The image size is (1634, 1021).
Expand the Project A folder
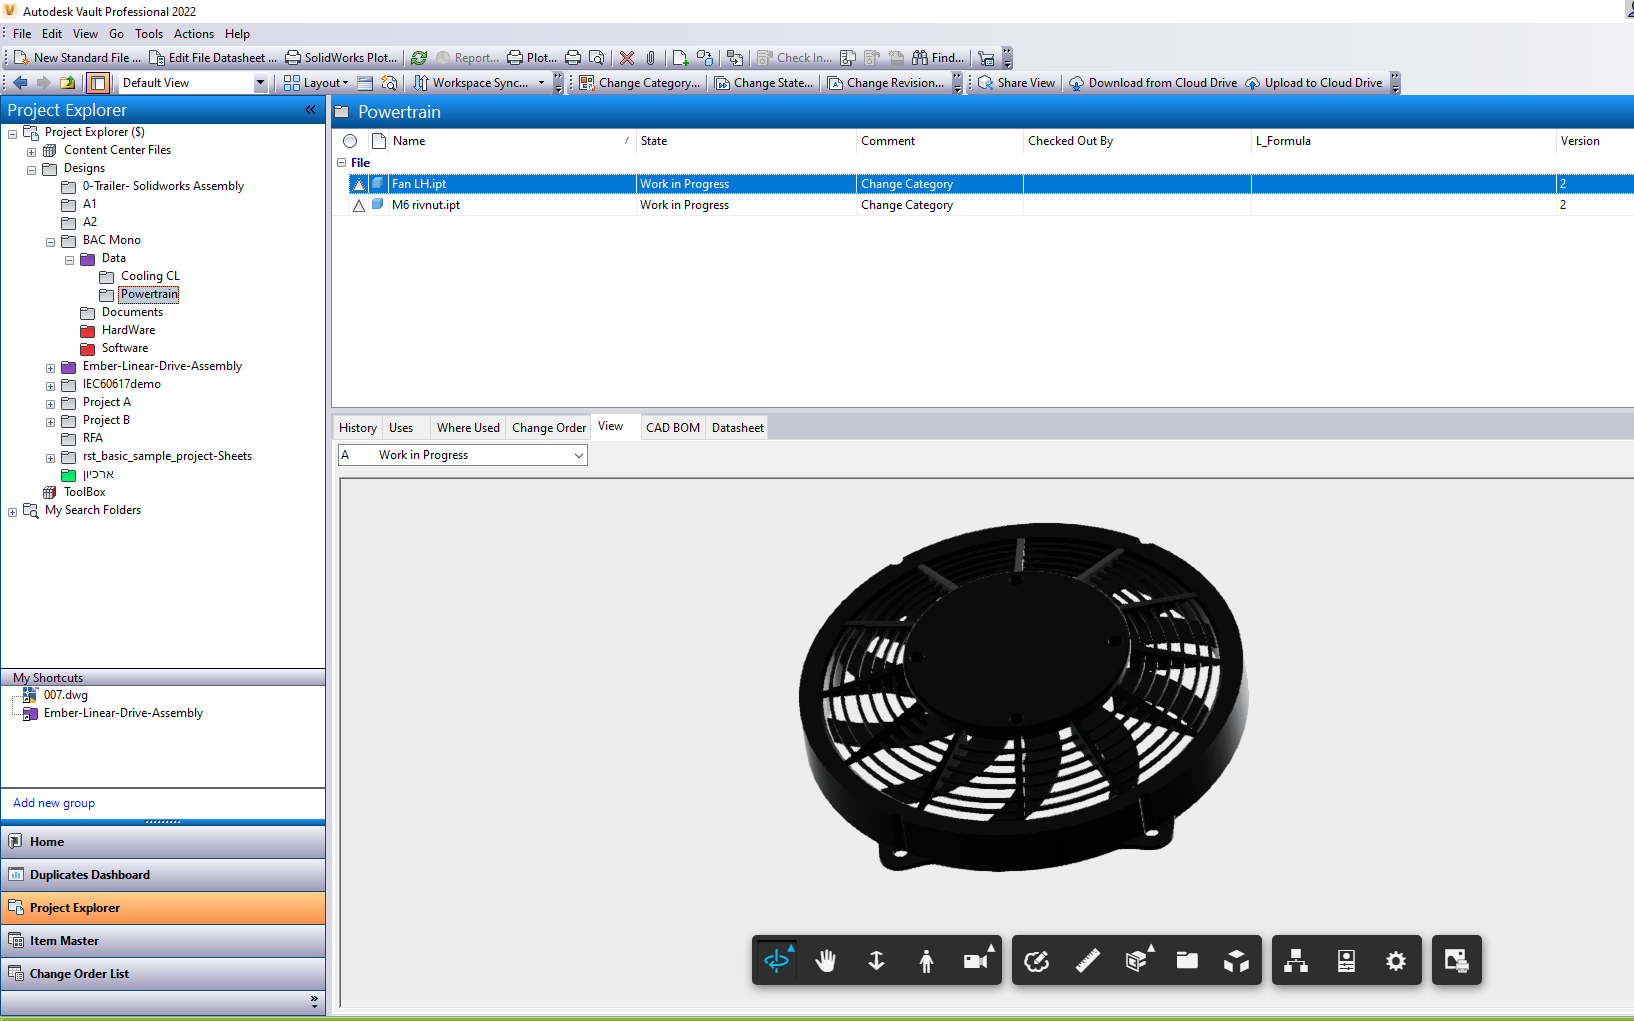pos(50,404)
